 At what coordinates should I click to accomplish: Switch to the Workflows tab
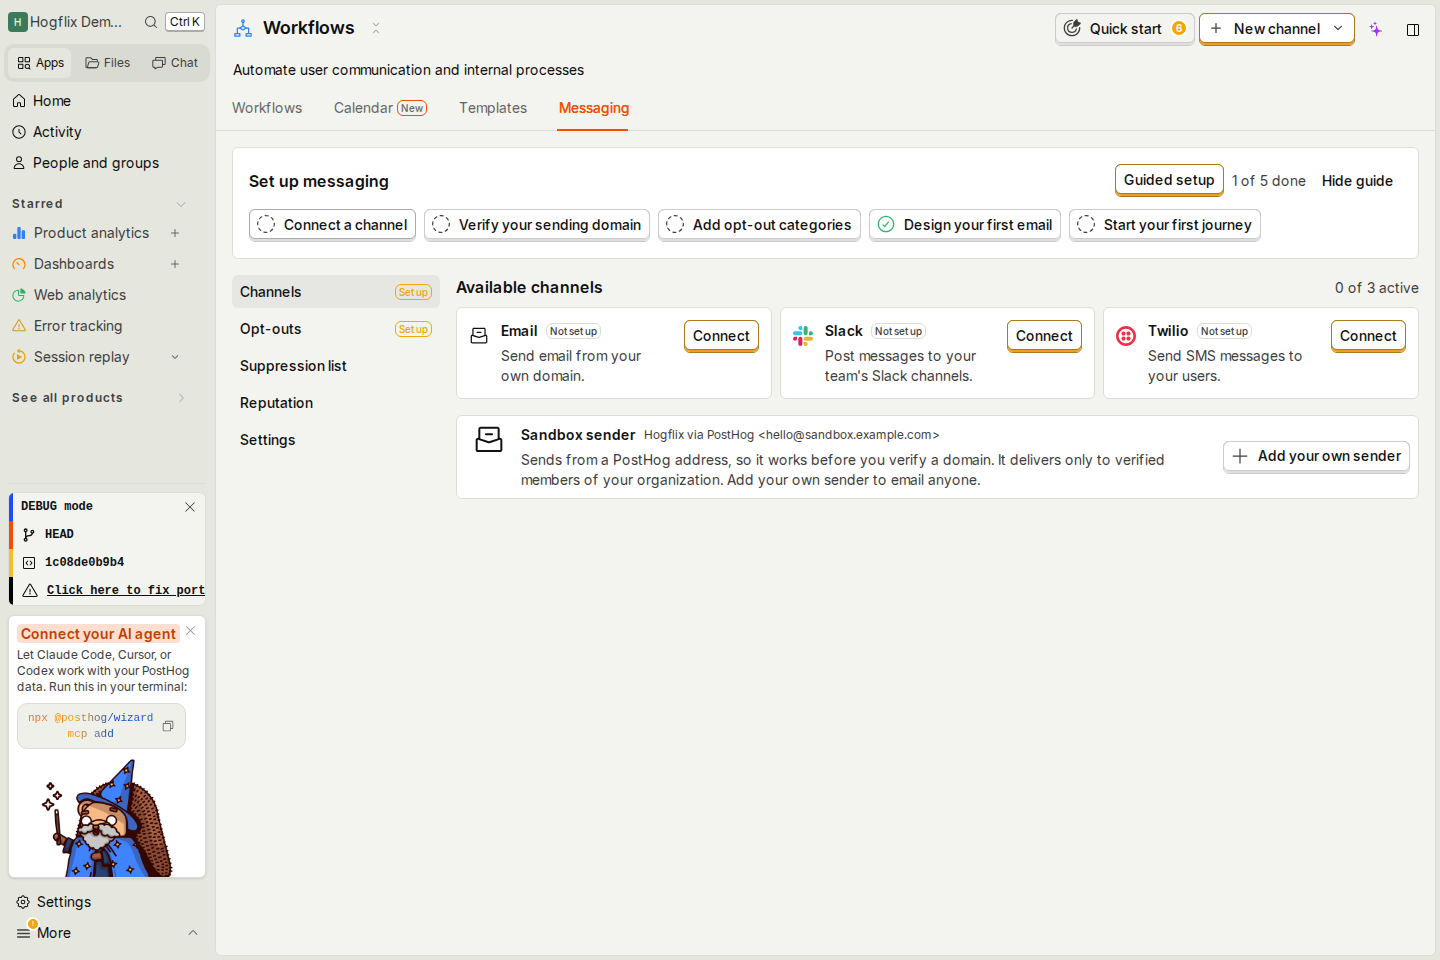click(x=267, y=108)
